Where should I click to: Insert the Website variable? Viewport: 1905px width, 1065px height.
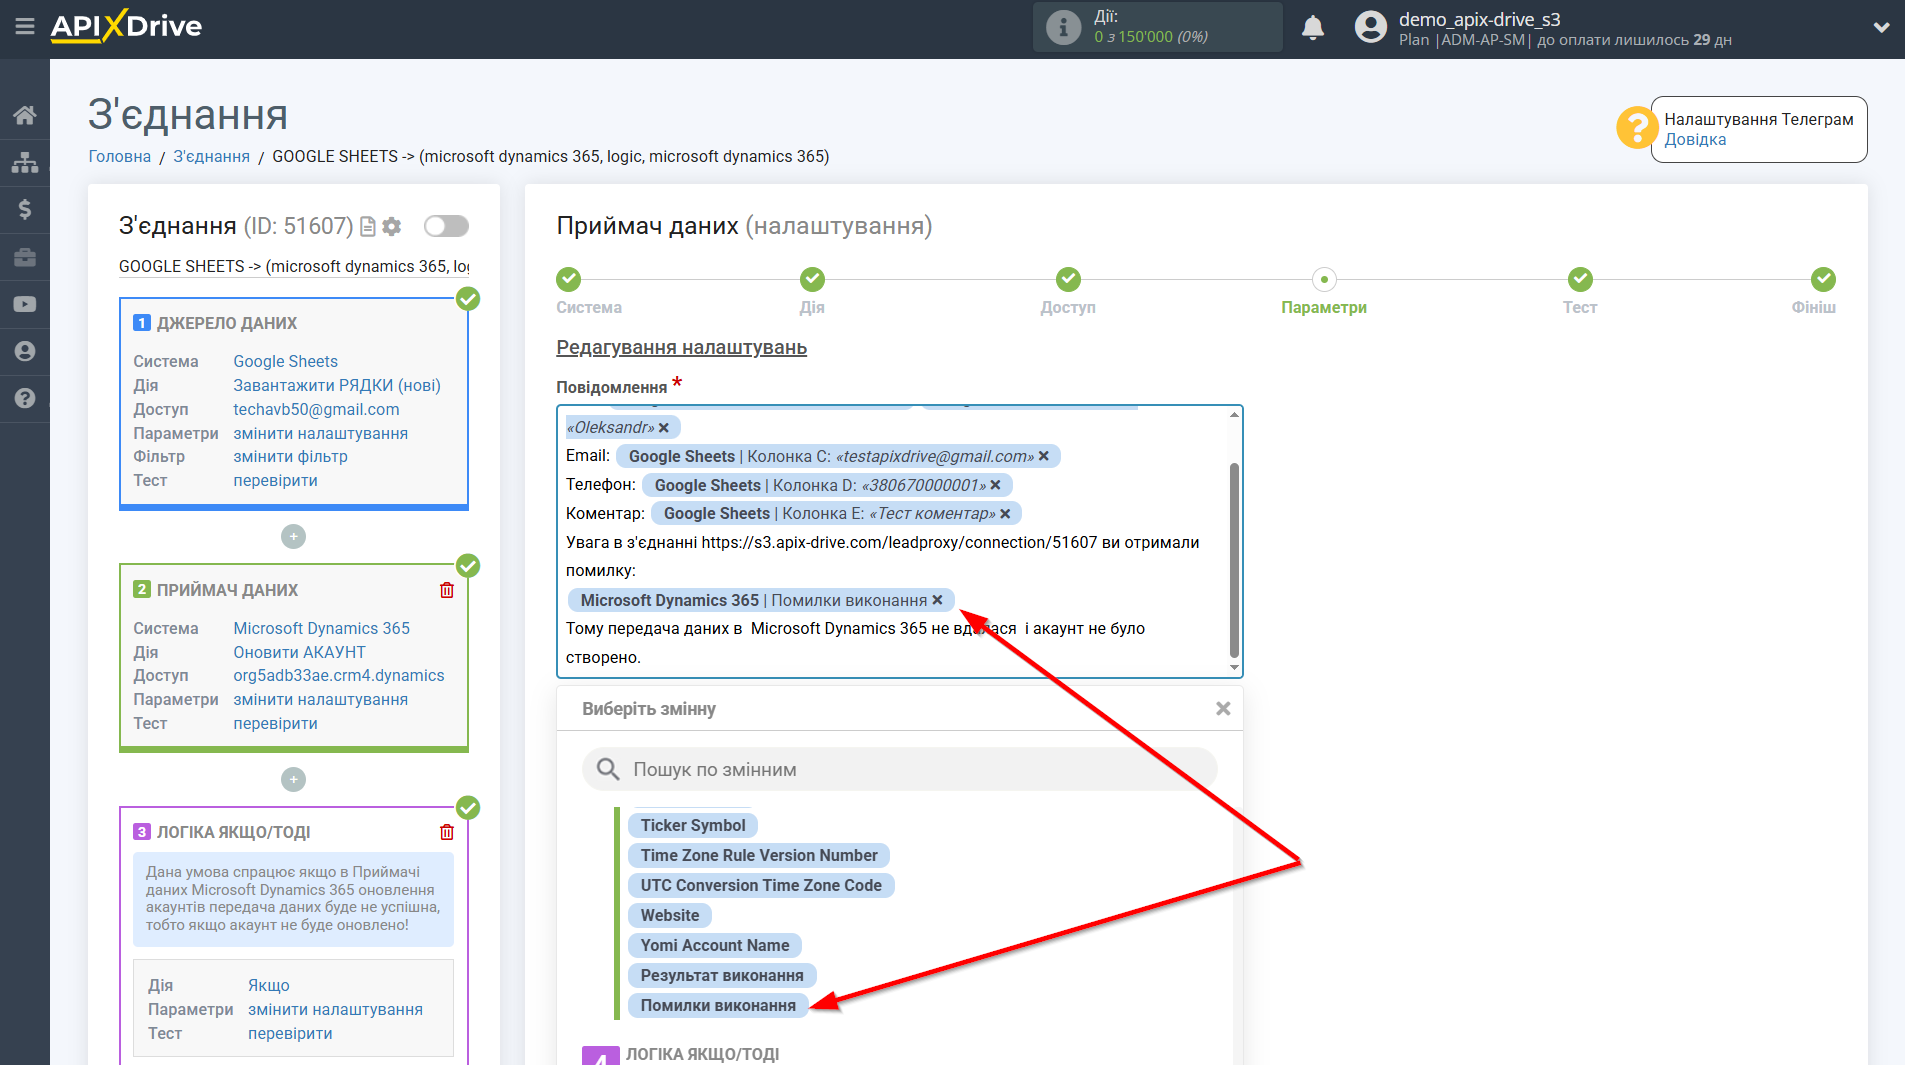point(670,915)
